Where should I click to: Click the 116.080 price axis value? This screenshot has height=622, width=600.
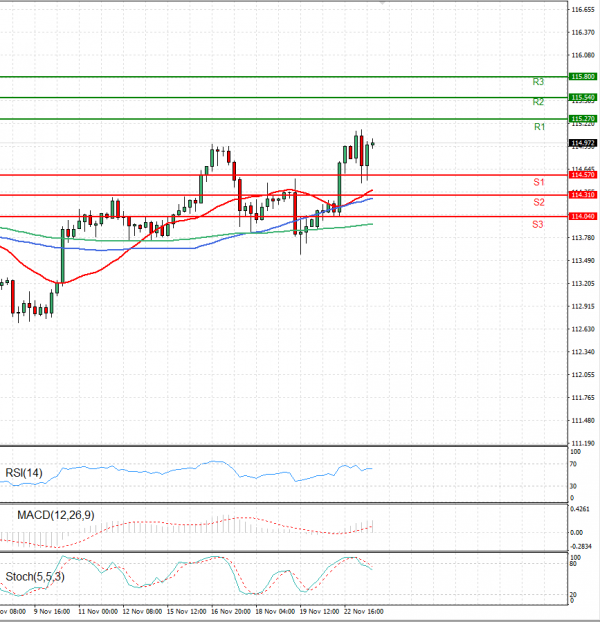tap(583, 55)
